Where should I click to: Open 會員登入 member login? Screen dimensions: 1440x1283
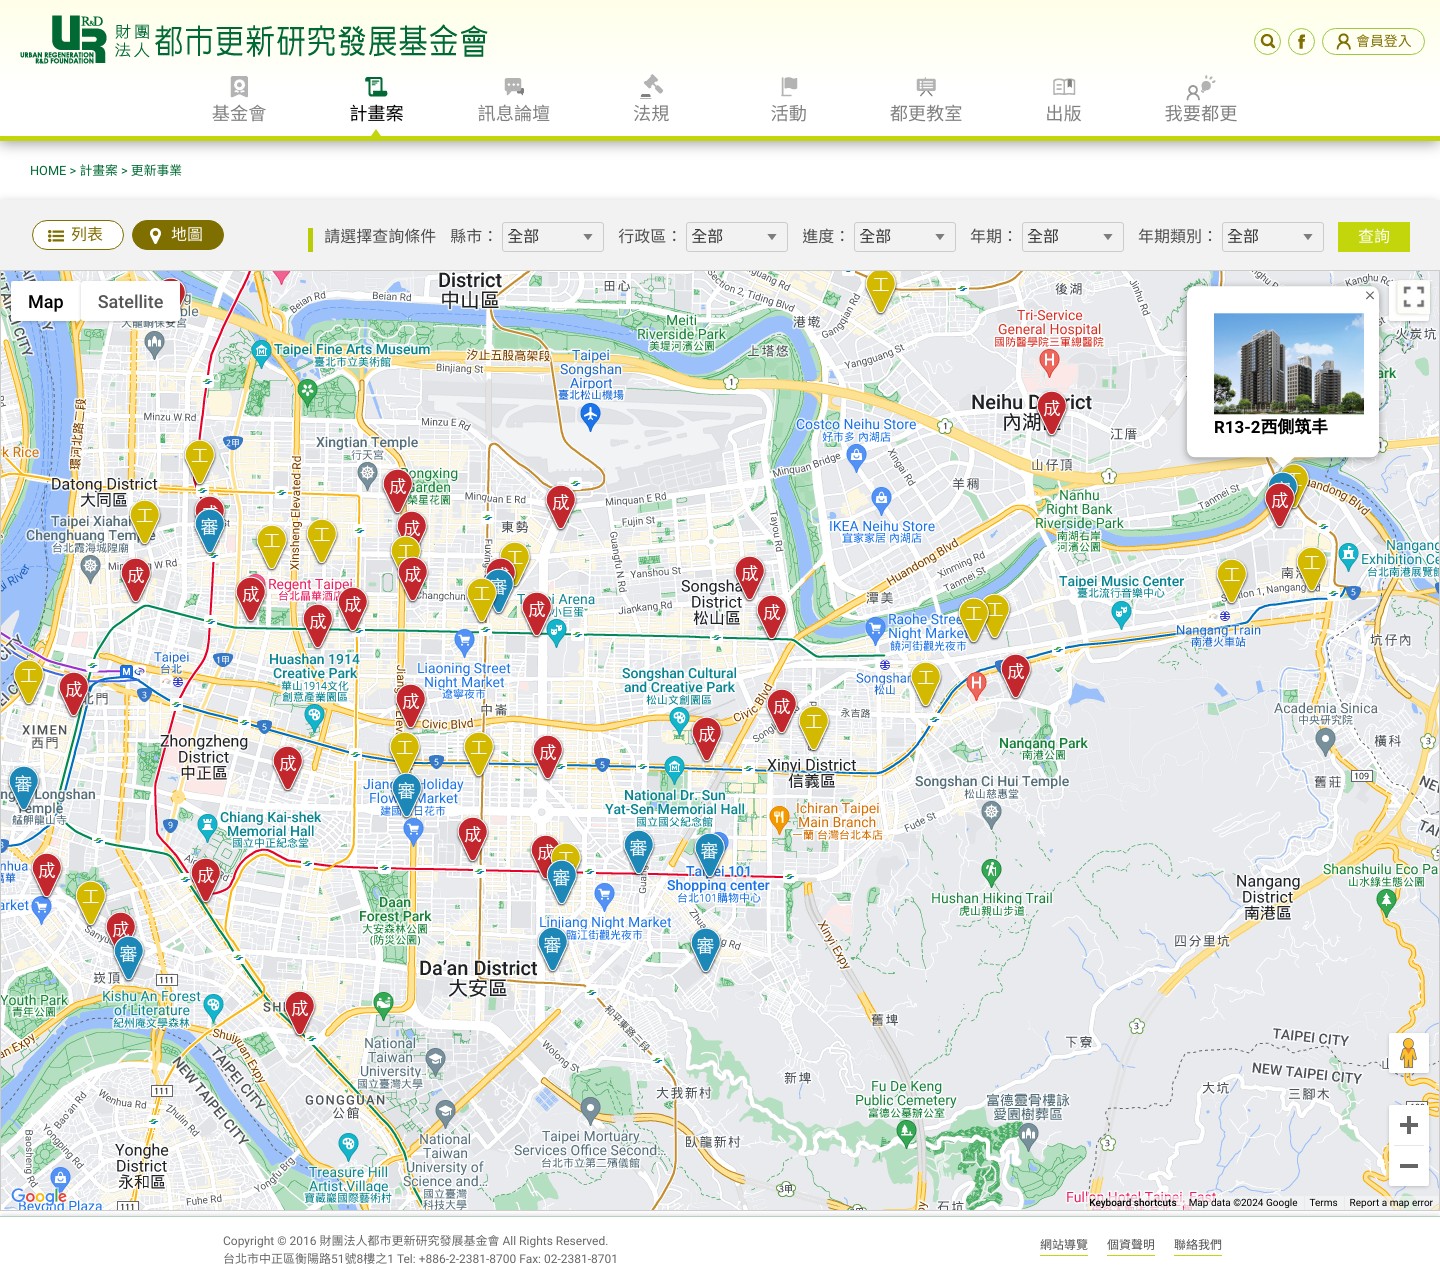pyautogui.click(x=1373, y=41)
